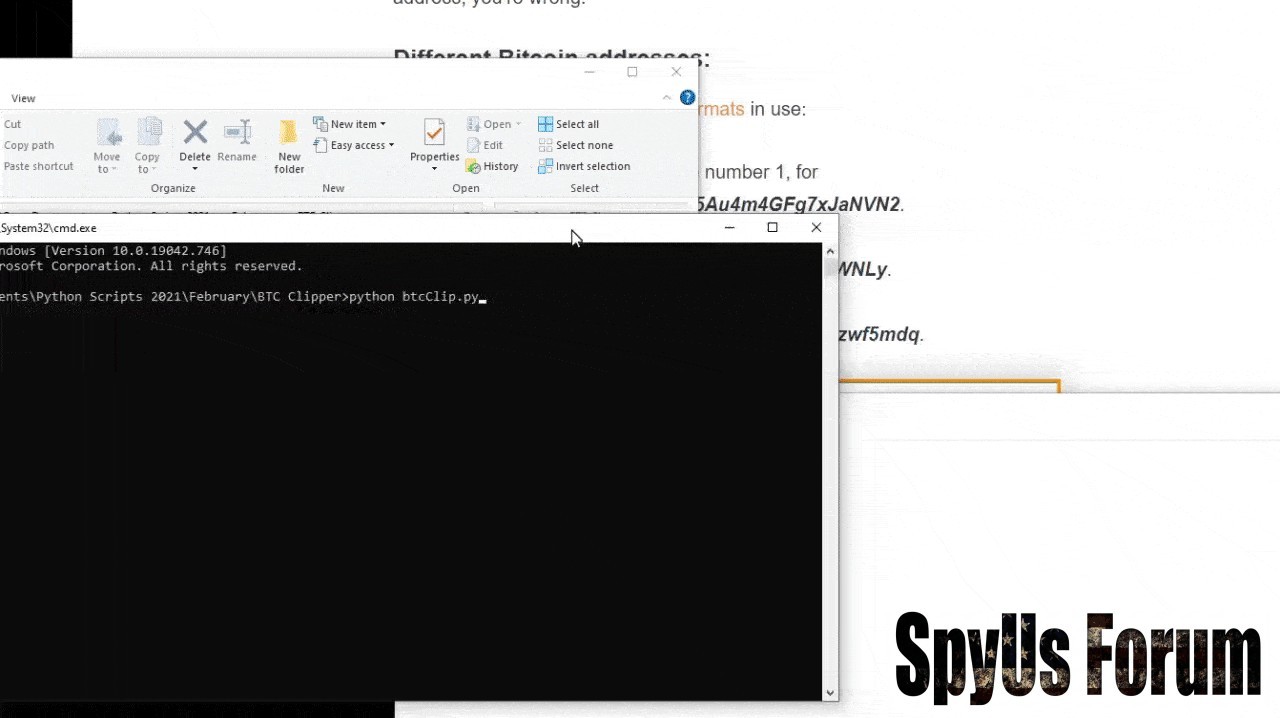Maximize the cmd.exe window
This screenshot has height=718, width=1280.
[x=772, y=228]
